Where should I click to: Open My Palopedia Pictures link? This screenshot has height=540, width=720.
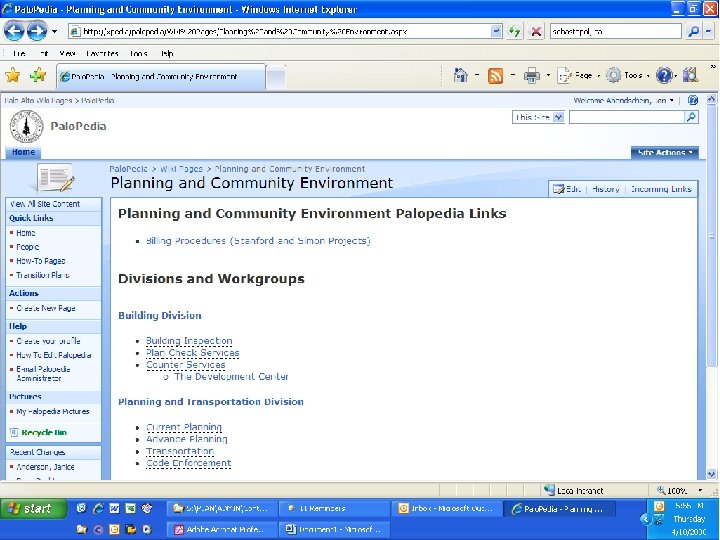coord(53,411)
